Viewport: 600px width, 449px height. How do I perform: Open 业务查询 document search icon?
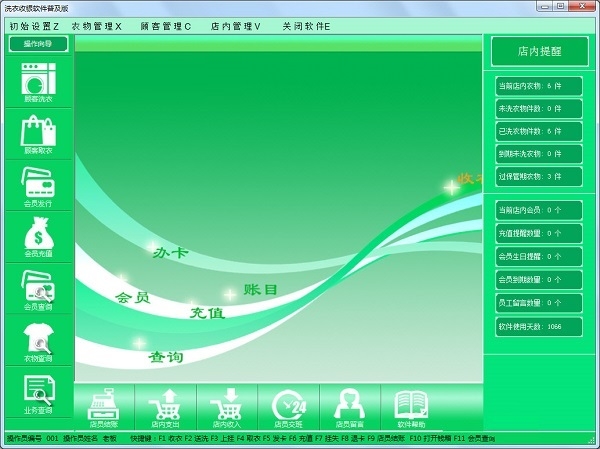tap(39, 390)
